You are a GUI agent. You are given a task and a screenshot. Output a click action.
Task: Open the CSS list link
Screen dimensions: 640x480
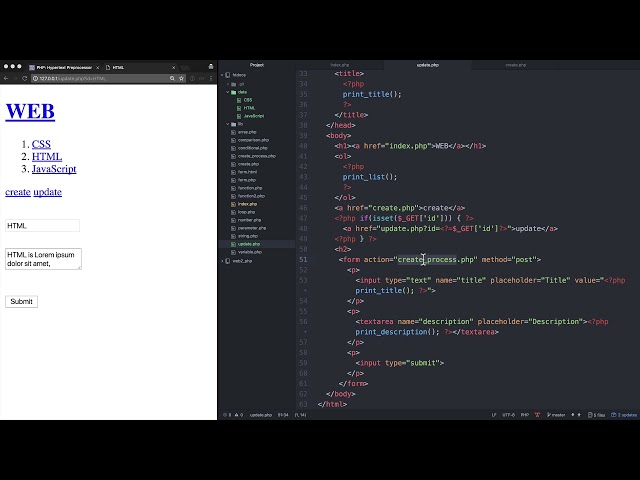41,144
